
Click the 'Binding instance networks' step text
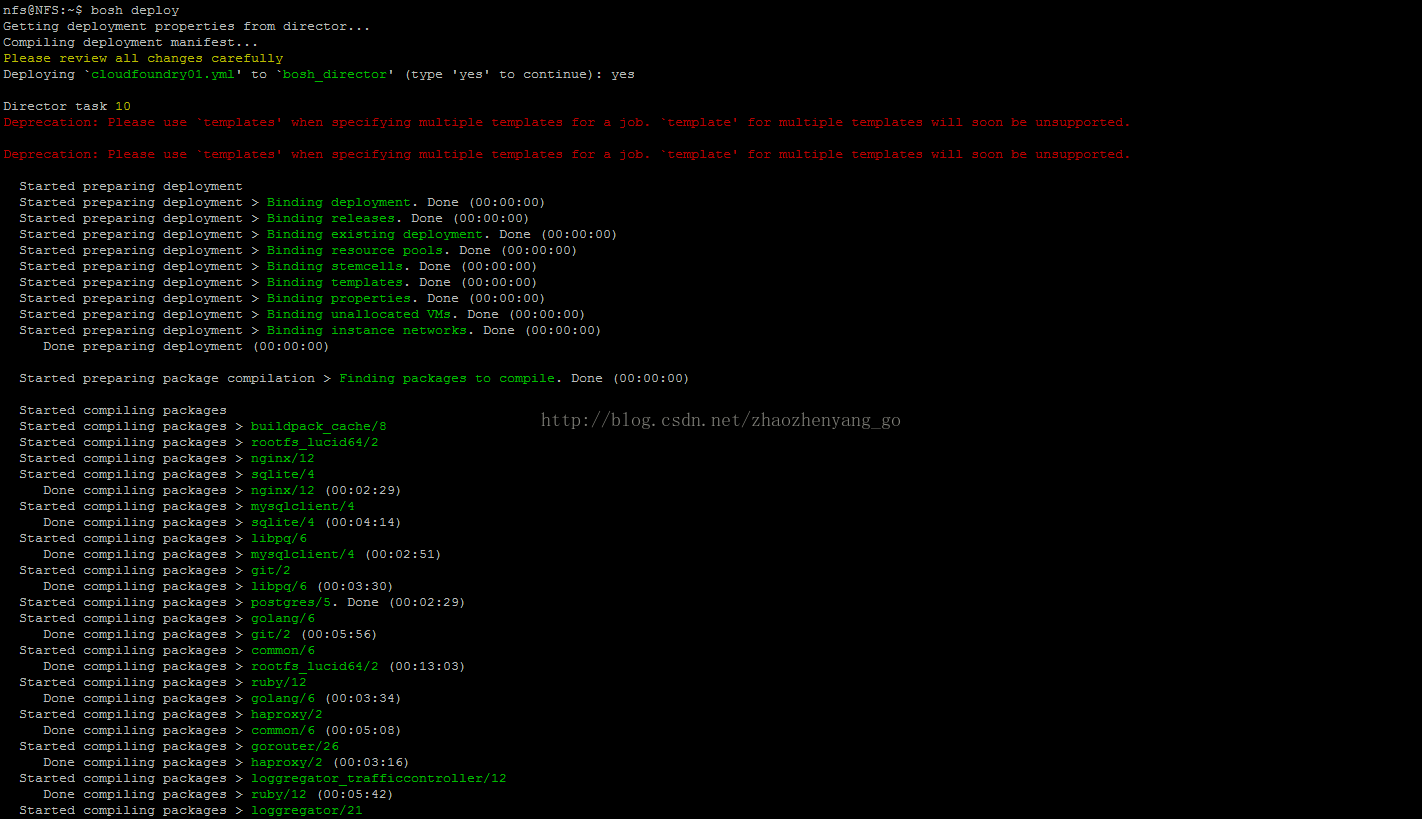367,330
